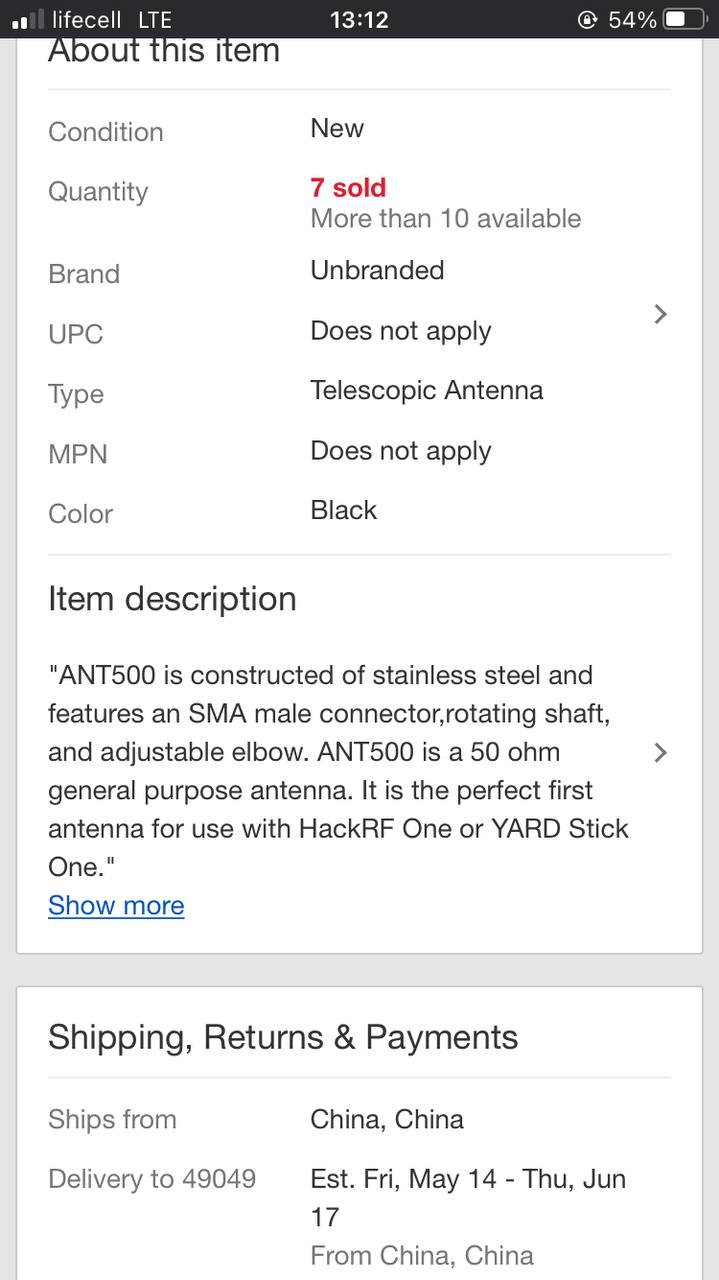This screenshot has width=719, height=1280.
Task: Tap the Ships from China, China value
Action: coord(387,1119)
